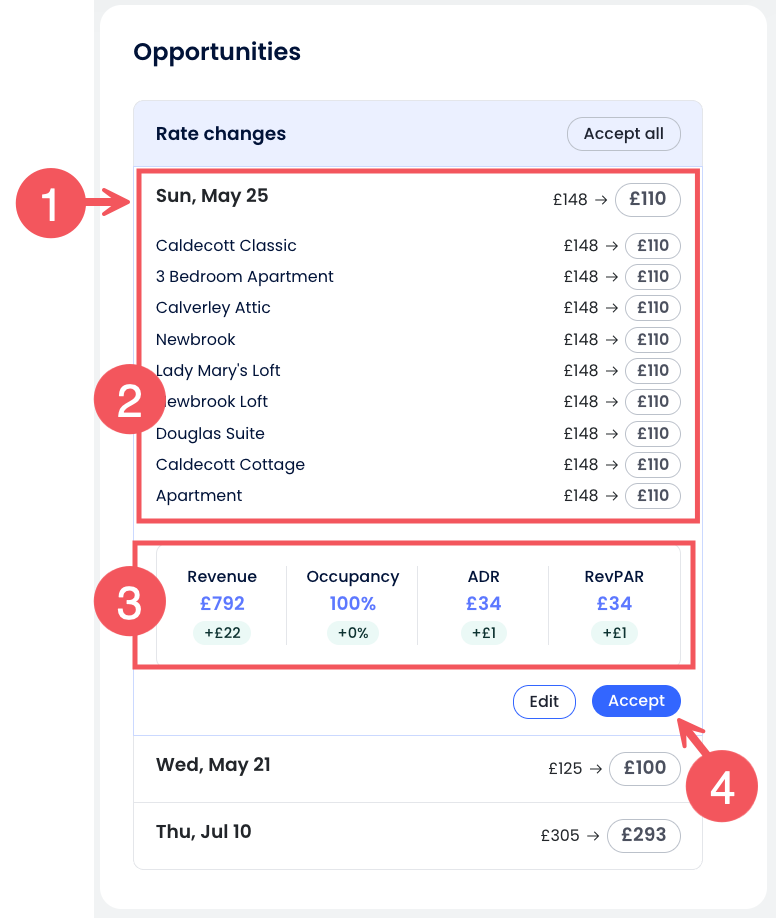Click Calverley Attic £110 rate pill
This screenshot has height=918, width=776.
click(652, 308)
